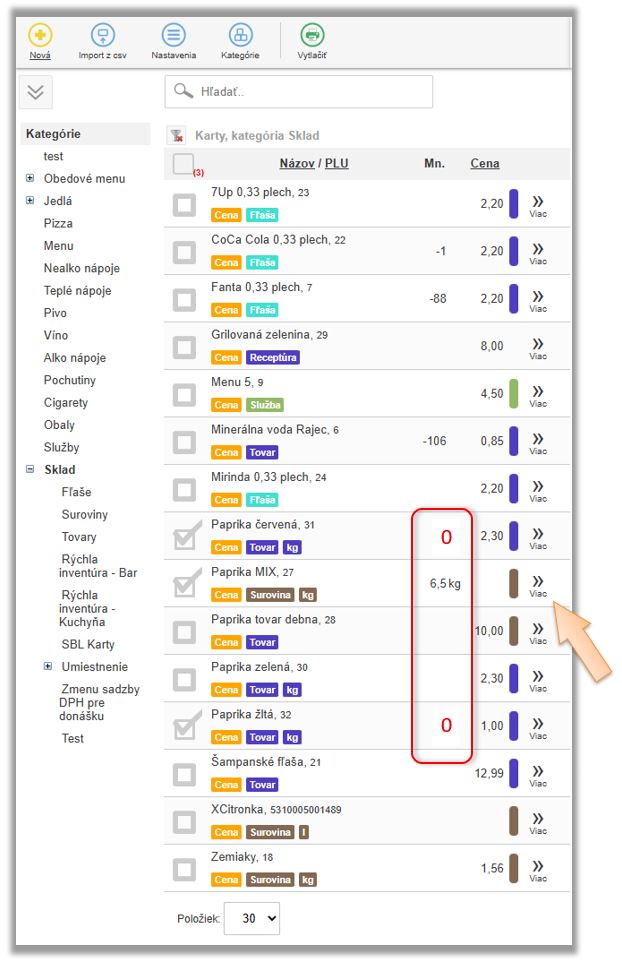Viewport: 622px width, 962px height.
Task: Open Import z csv tool
Action: (102, 35)
